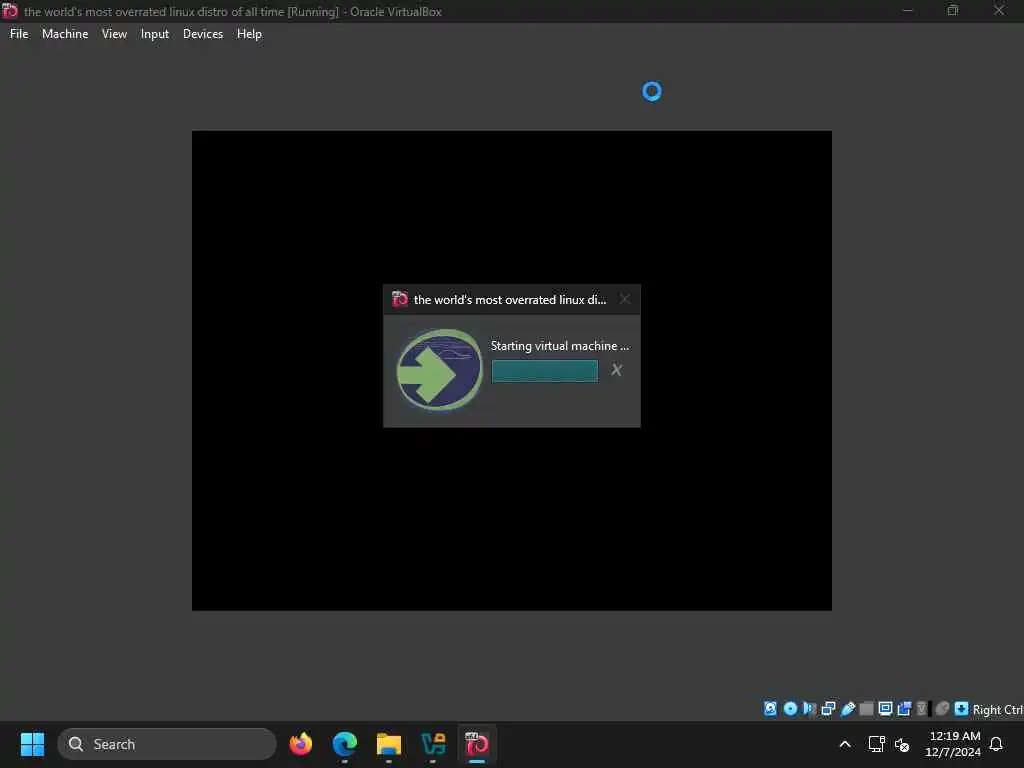The height and width of the screenshot is (768, 1024).
Task: Click the optical disc status icon
Action: (790, 709)
